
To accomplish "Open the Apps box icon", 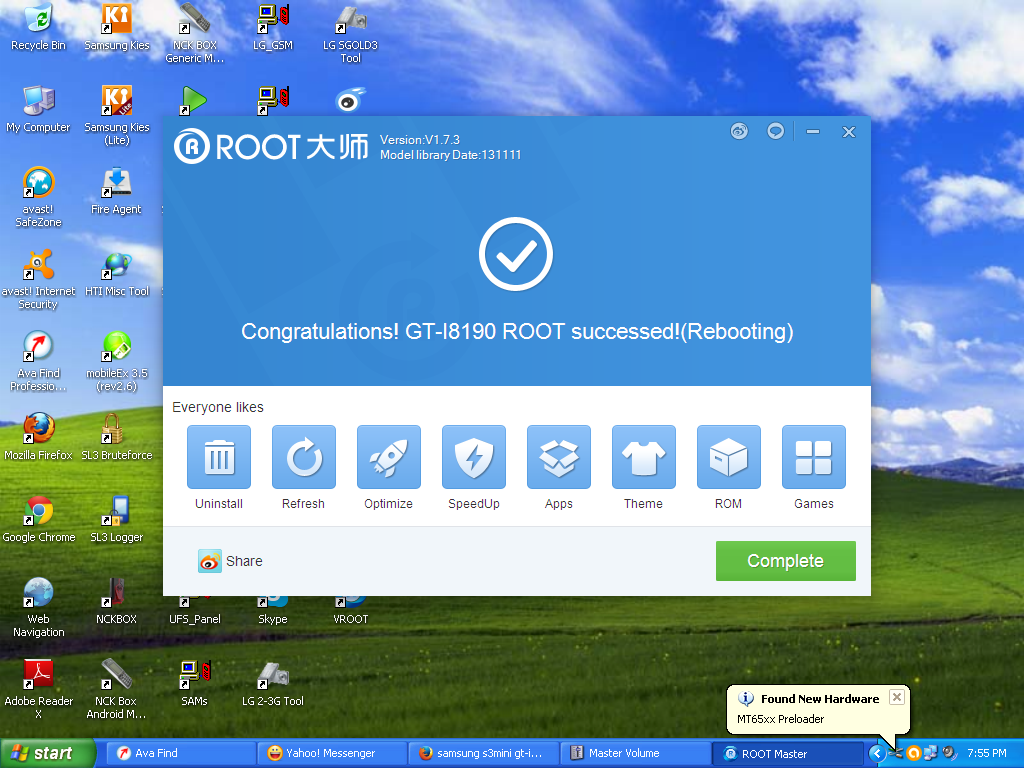I will tap(559, 458).
